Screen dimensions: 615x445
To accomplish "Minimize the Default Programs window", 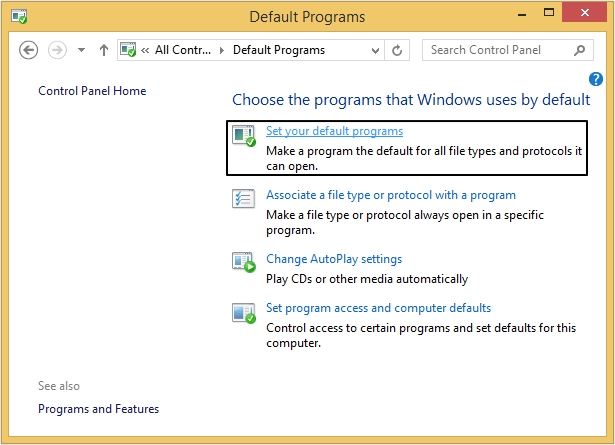I will [x=522, y=13].
